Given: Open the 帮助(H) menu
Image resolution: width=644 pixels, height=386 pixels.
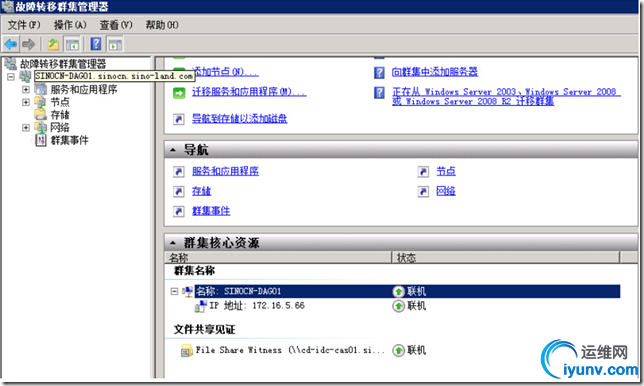Looking at the screenshot, I should (162, 25).
